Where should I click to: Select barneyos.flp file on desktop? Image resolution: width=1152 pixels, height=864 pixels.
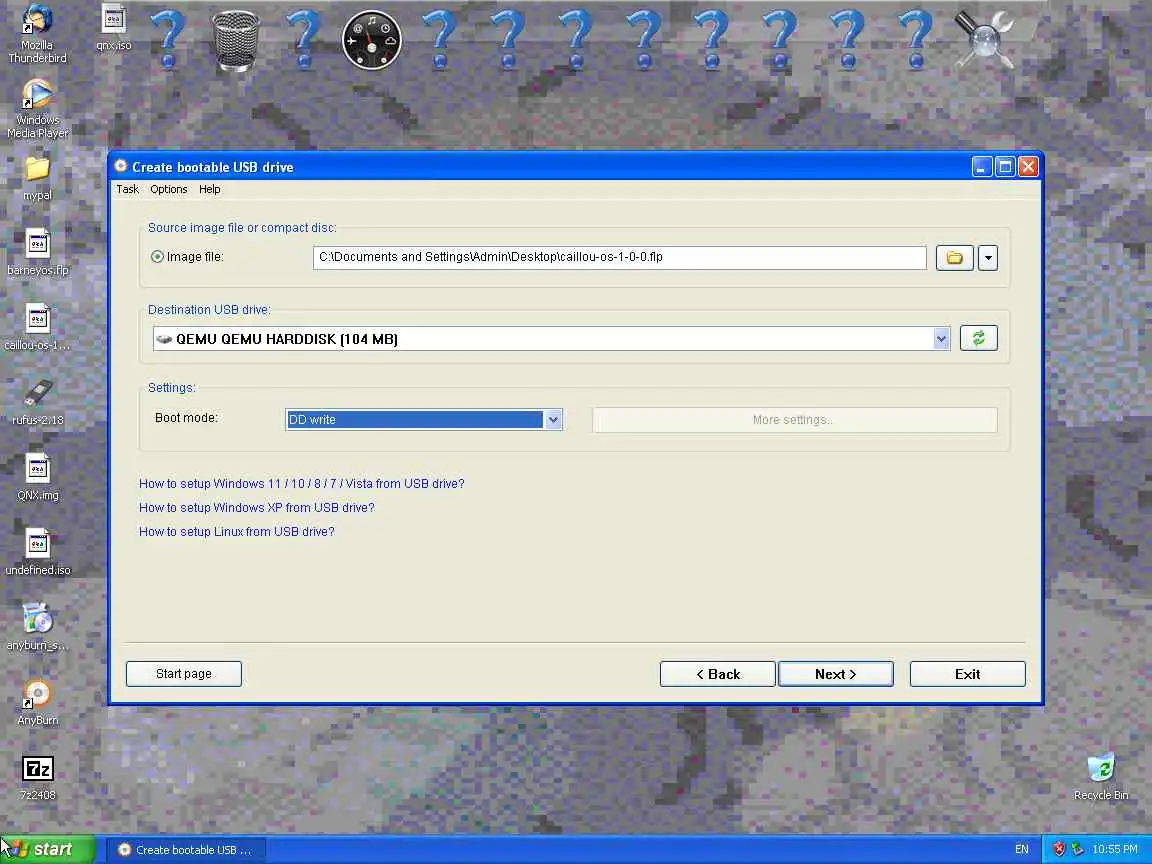pos(37,252)
